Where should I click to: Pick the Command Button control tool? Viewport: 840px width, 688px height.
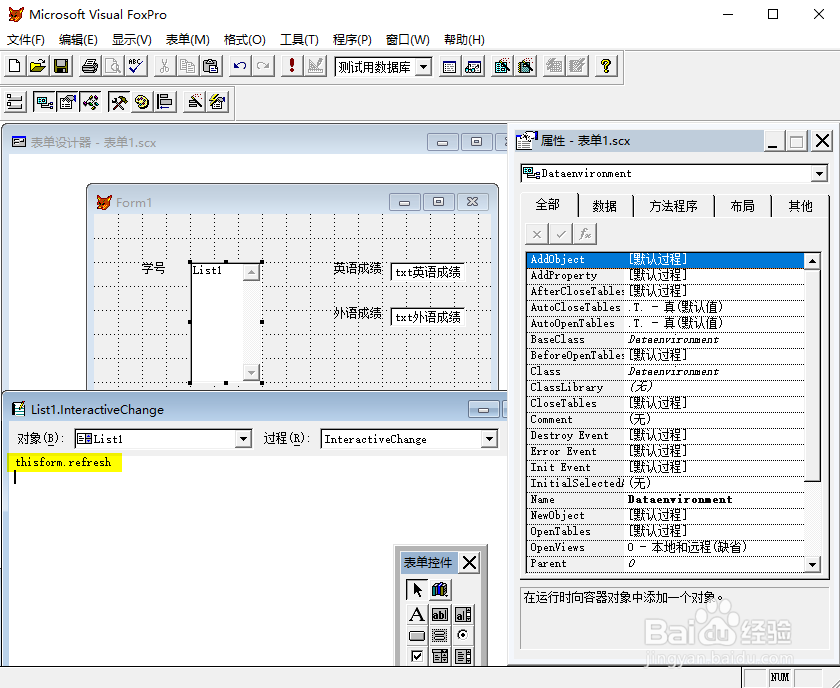click(x=416, y=635)
